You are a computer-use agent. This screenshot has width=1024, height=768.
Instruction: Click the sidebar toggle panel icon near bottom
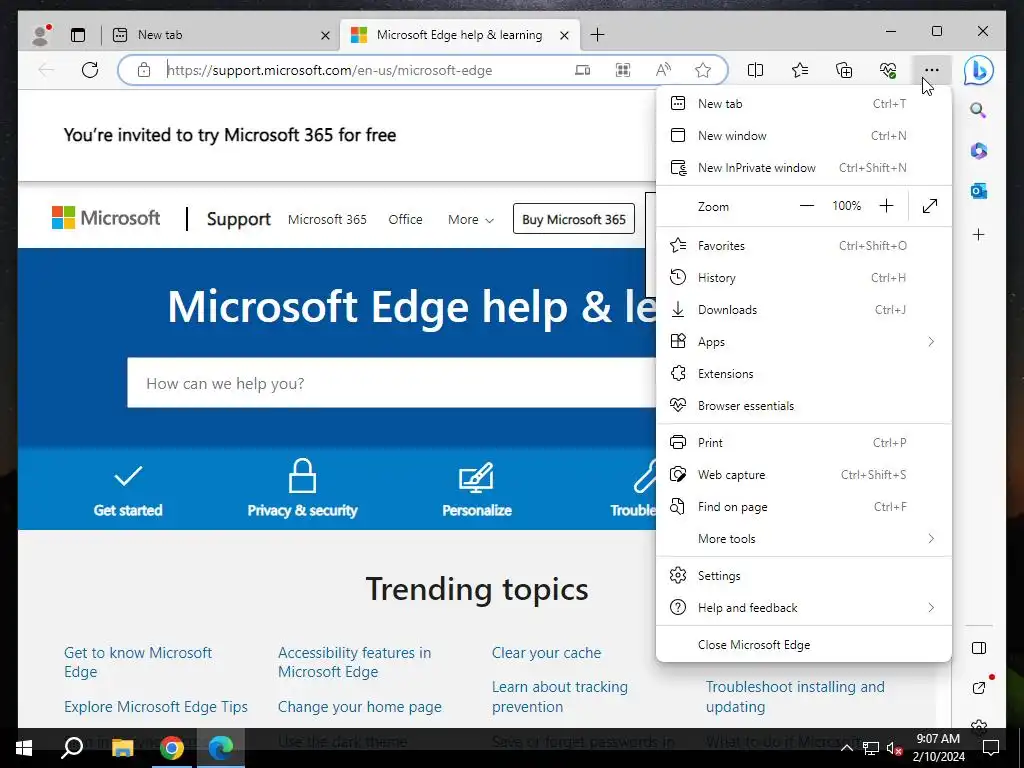tap(978, 648)
